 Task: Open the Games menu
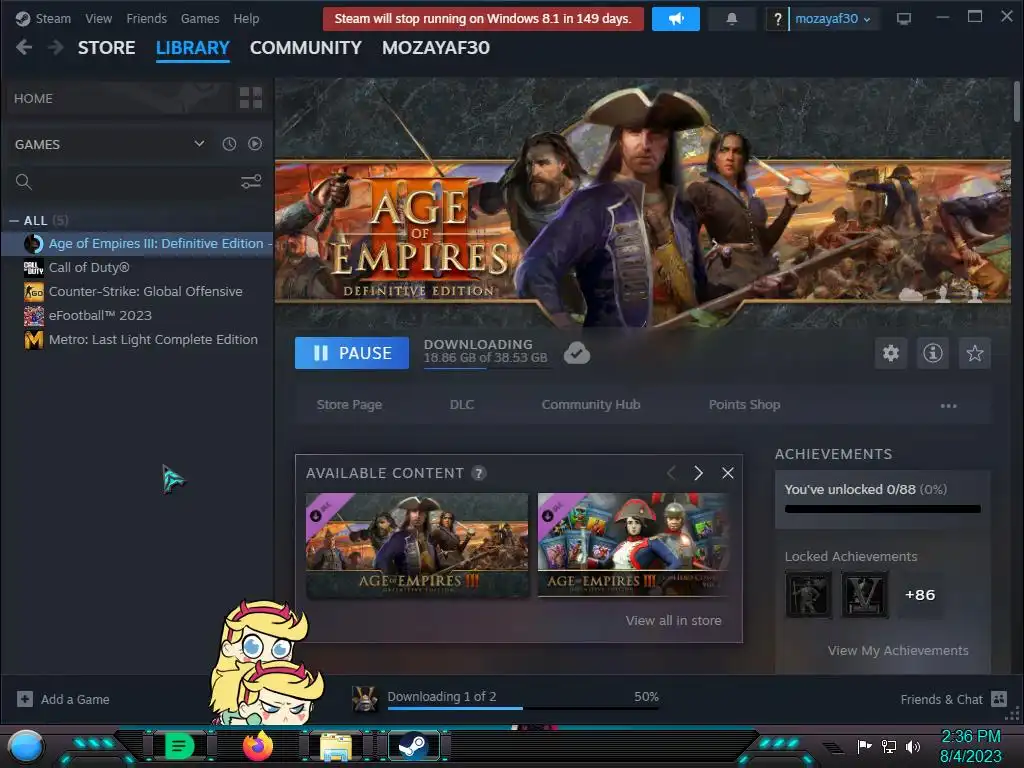pos(200,18)
